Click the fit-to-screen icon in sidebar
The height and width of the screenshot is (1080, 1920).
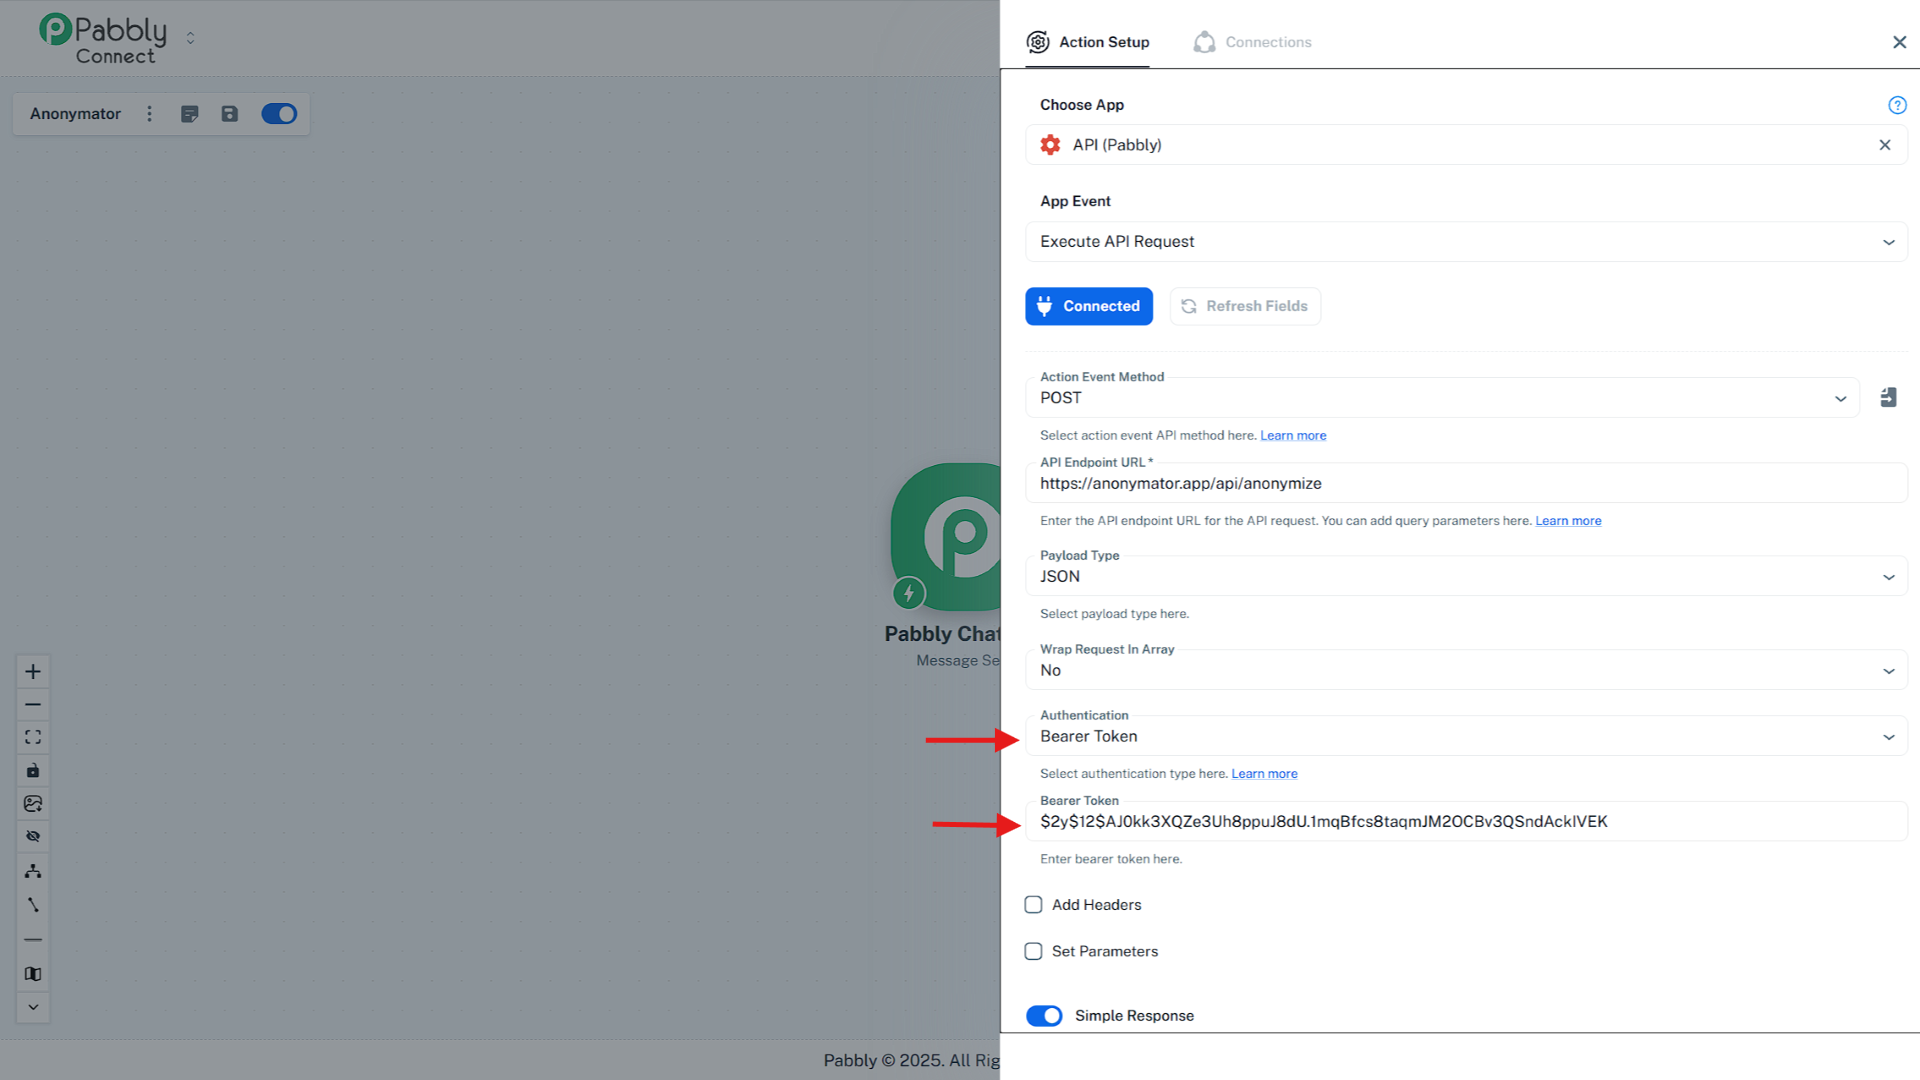pos(33,737)
